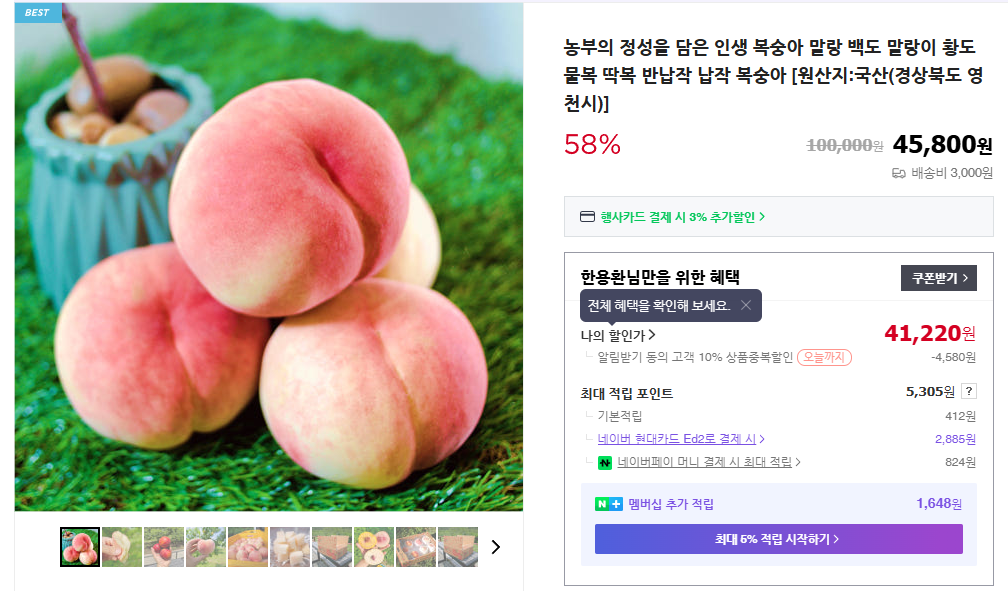Image resolution: width=1008 pixels, height=591 pixels.
Task: Select the yellow peach halves thumbnail
Action: [x=374, y=547]
